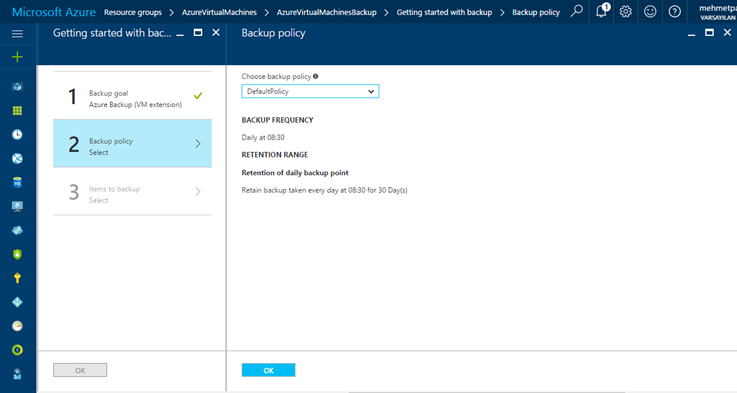
Task: Open notifications bell icon
Action: point(602,11)
